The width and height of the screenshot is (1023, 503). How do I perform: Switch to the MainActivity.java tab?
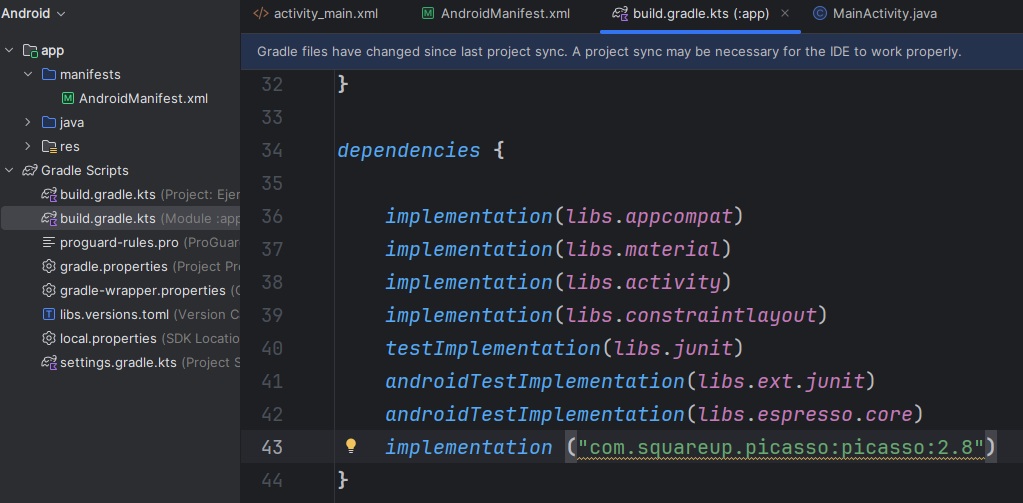pyautogui.click(x=875, y=14)
